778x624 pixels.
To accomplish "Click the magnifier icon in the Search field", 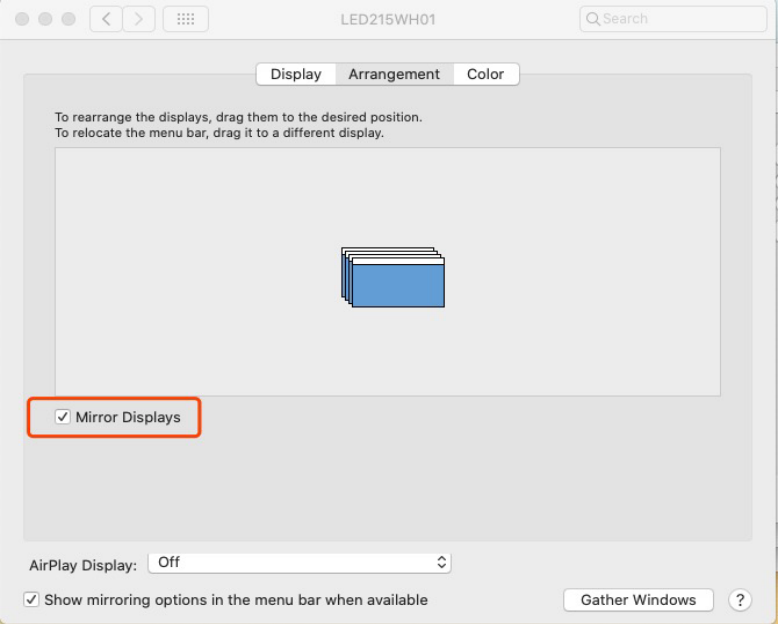I will (592, 19).
